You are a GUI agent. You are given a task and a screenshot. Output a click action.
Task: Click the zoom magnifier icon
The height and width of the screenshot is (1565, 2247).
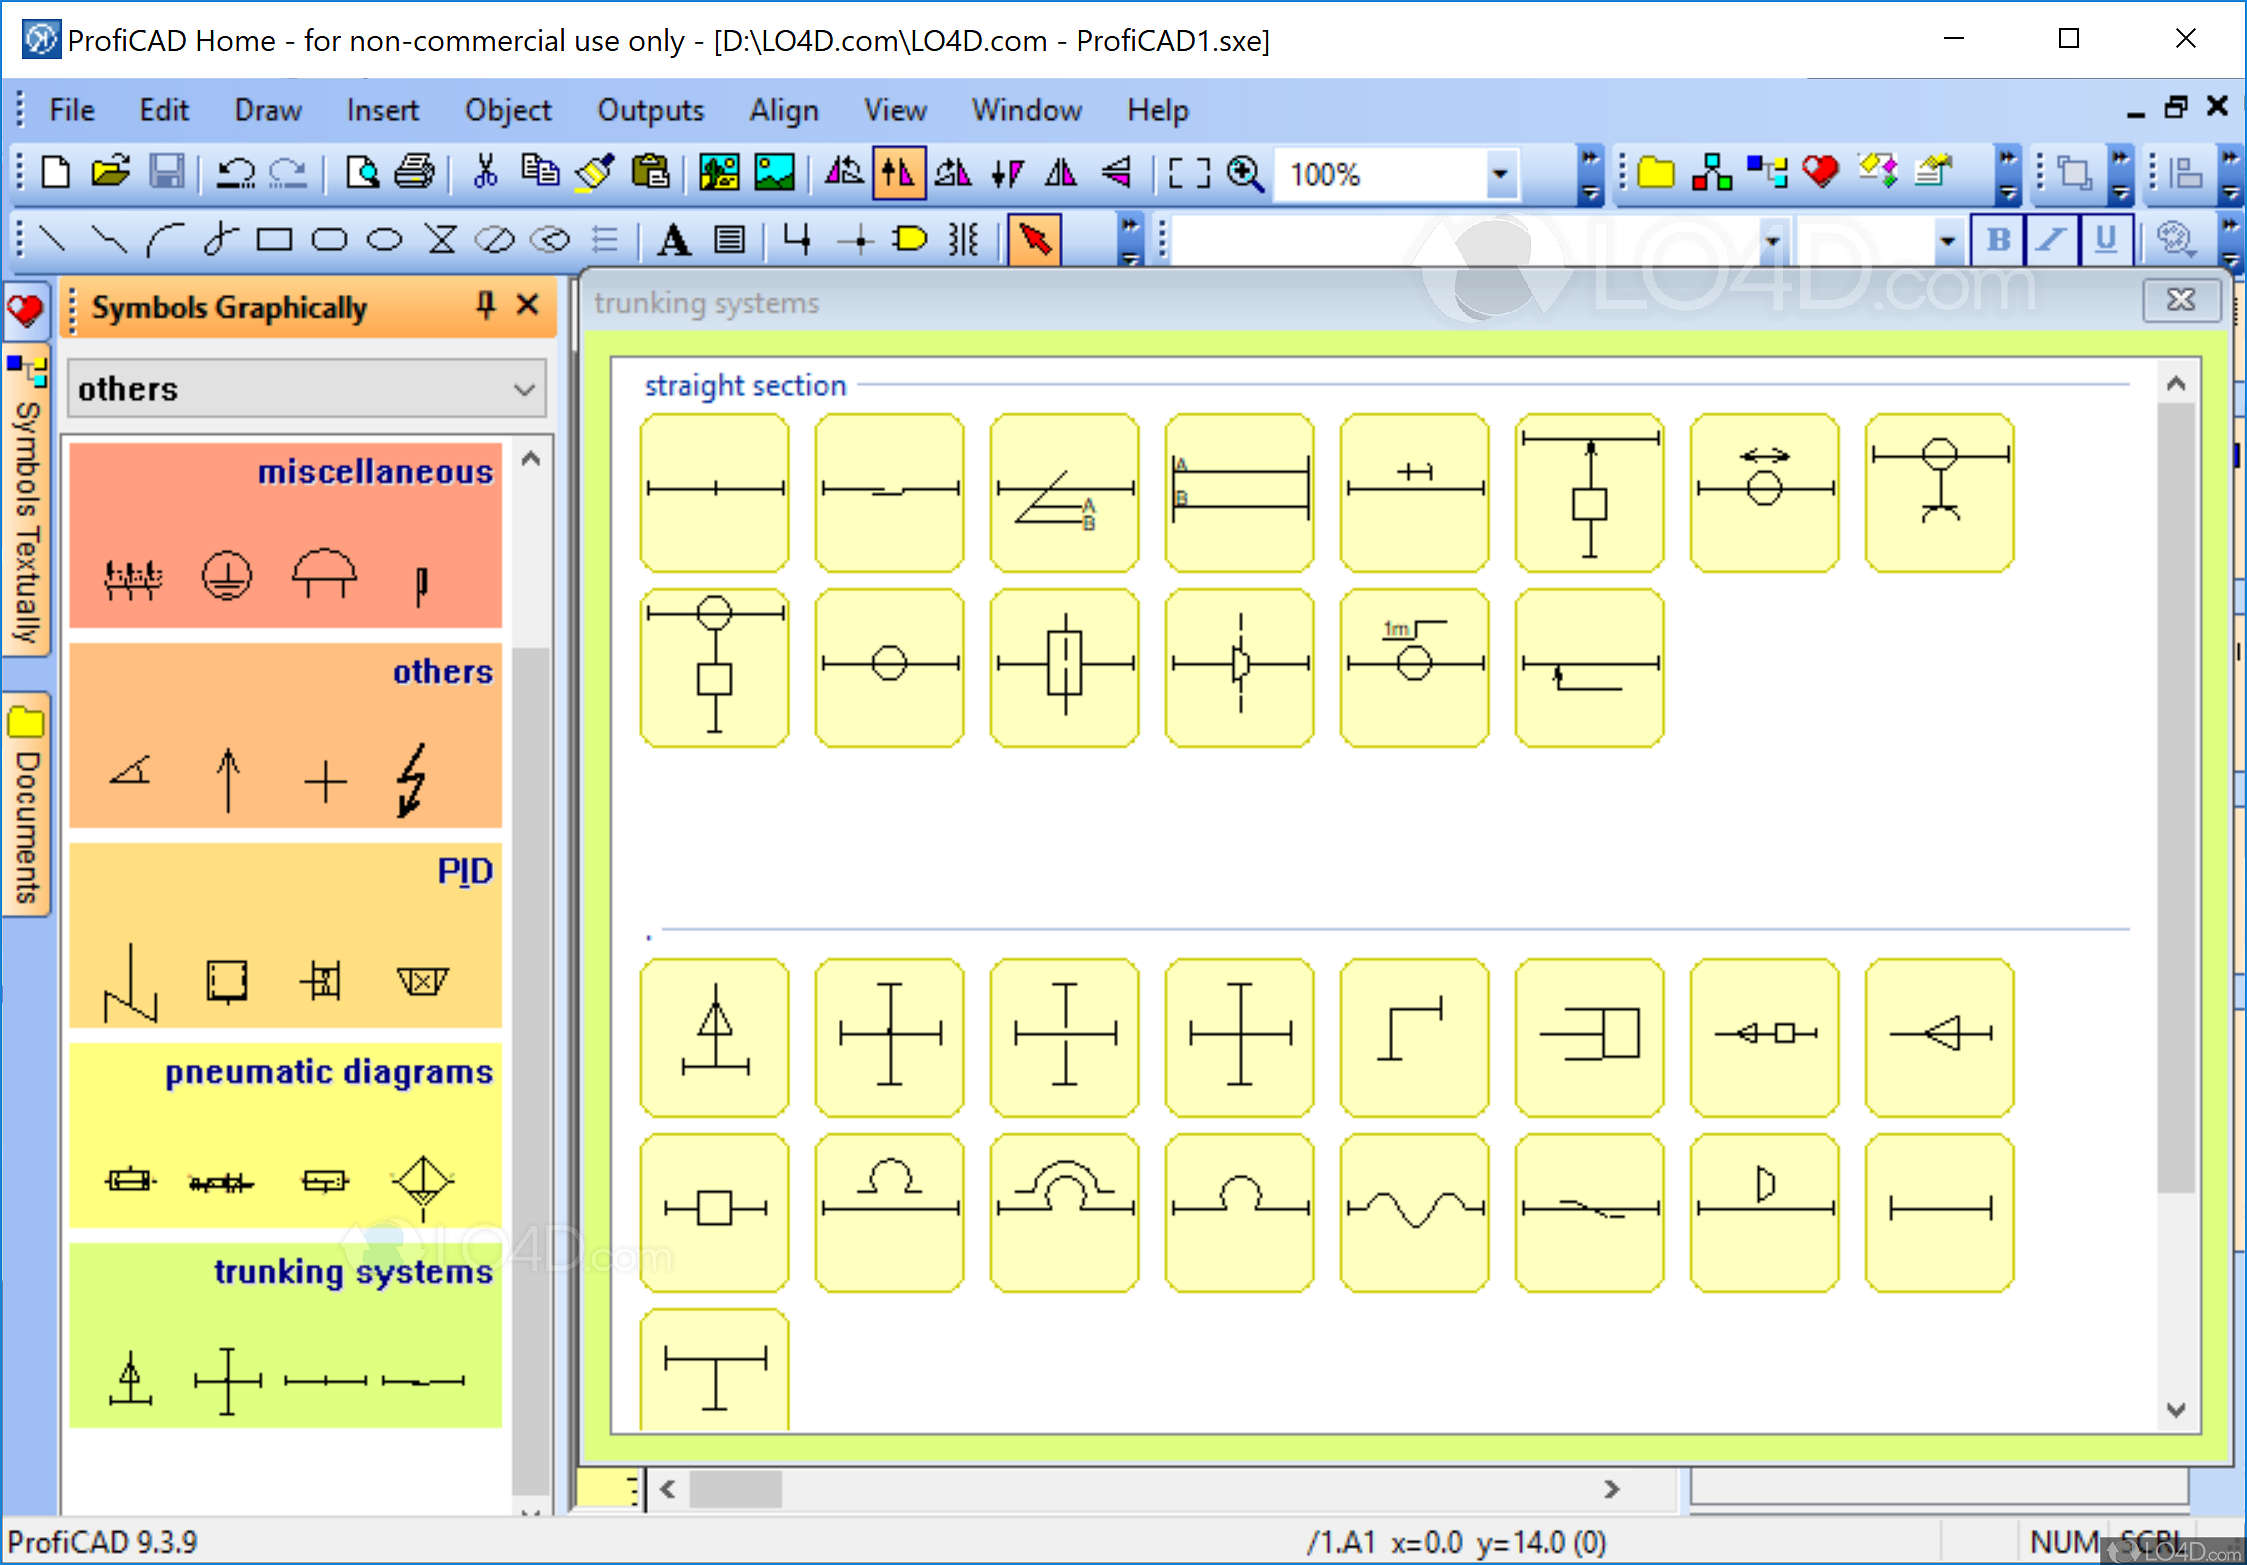(1245, 173)
